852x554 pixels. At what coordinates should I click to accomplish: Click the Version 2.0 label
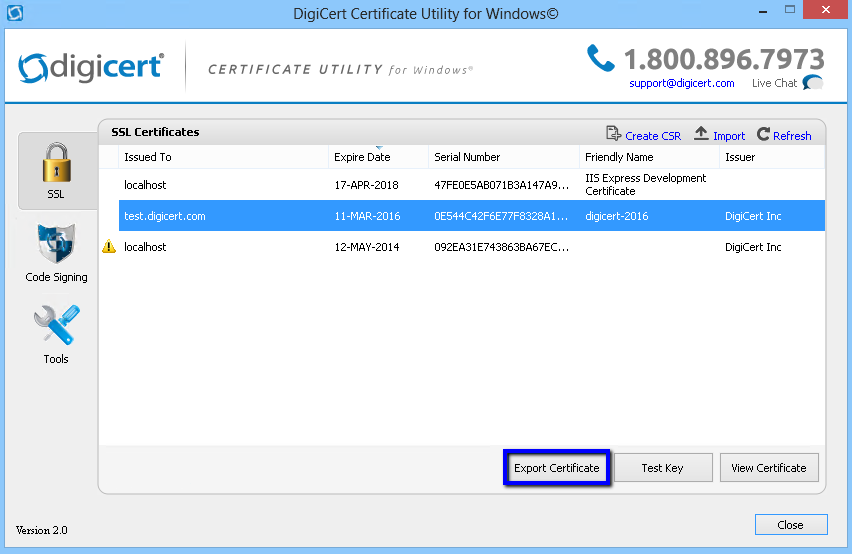click(x=42, y=530)
